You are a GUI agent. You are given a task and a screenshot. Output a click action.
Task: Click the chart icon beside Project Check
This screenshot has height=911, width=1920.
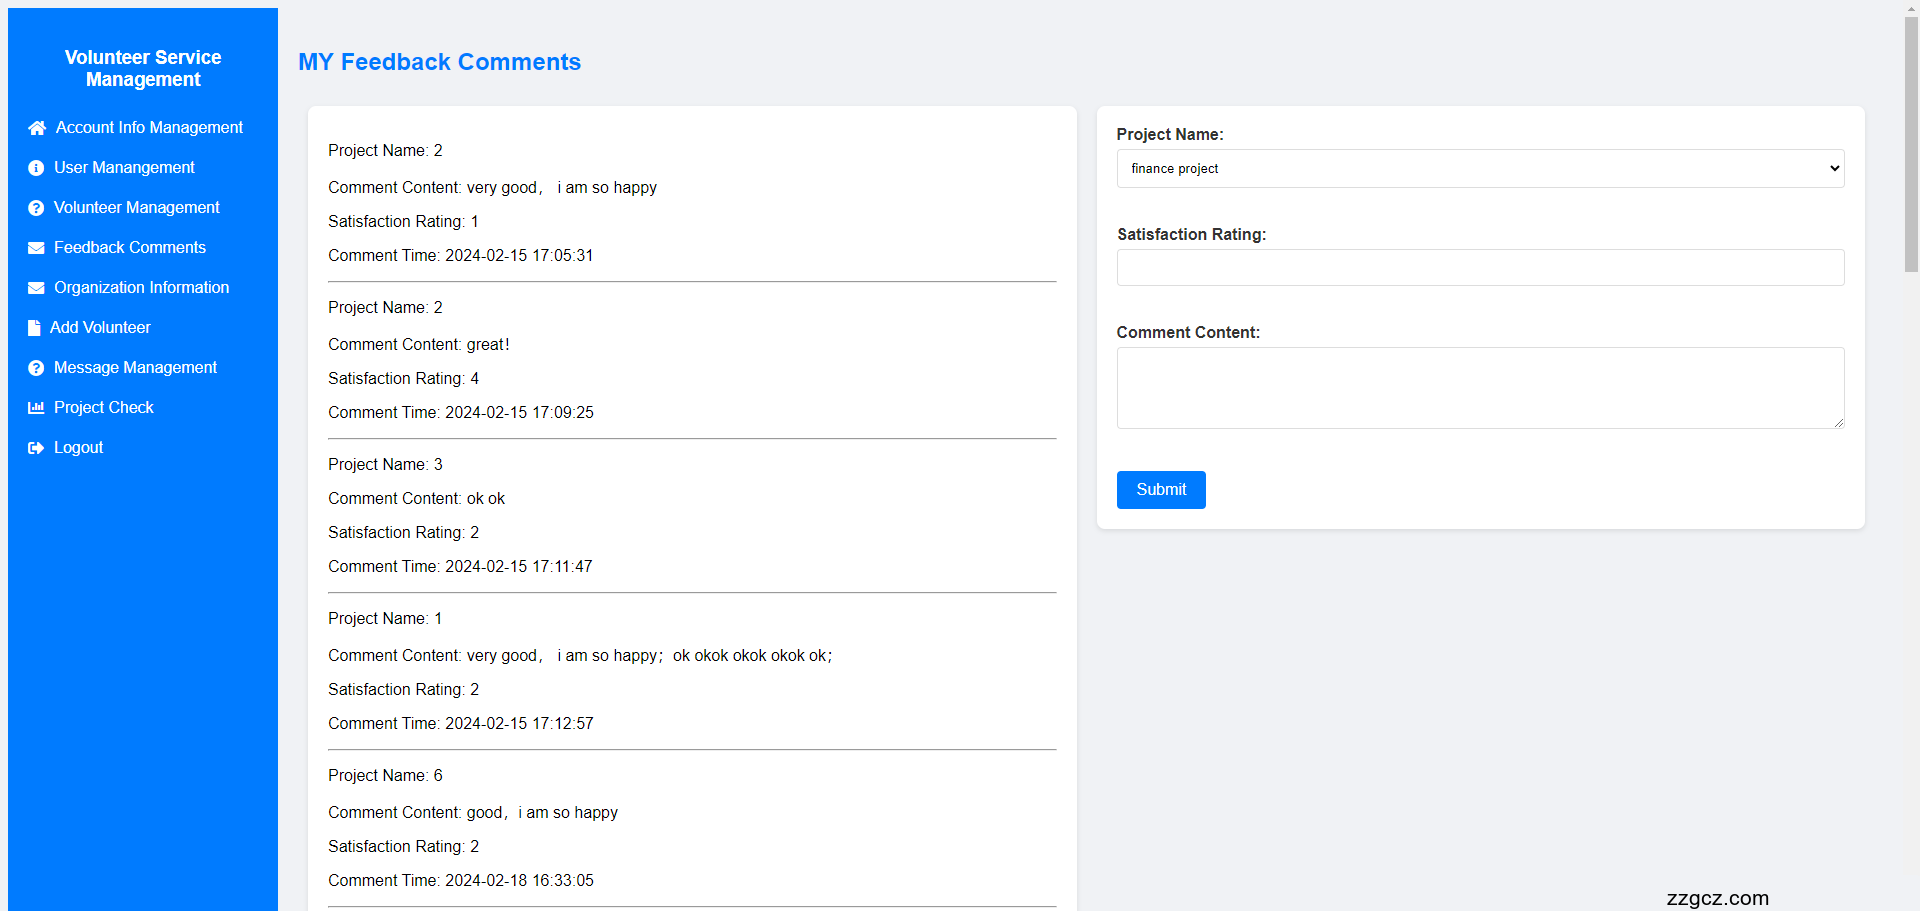pos(36,408)
